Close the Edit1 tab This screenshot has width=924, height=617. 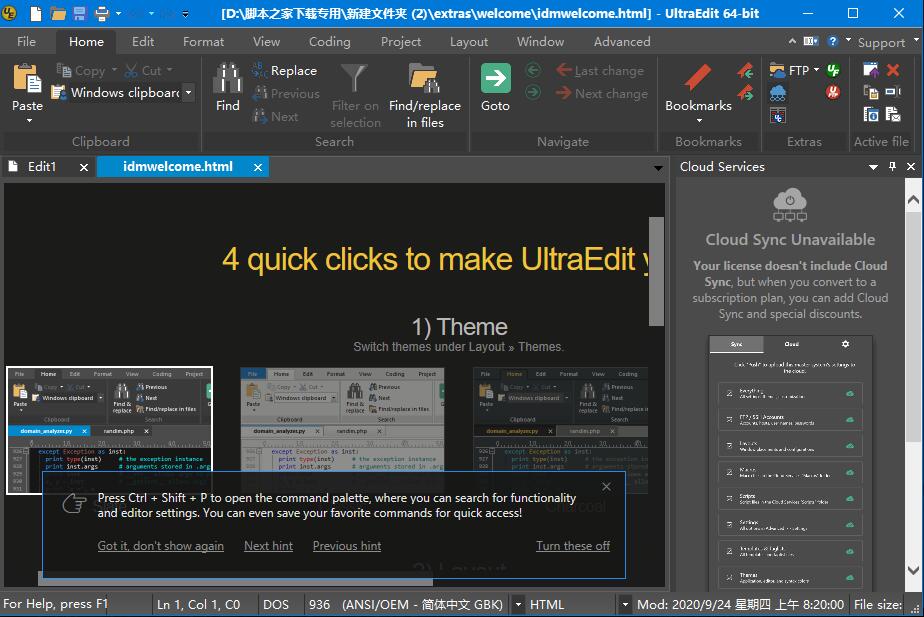coord(84,167)
